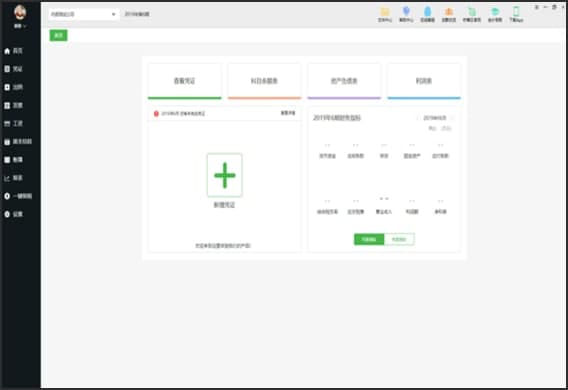The height and width of the screenshot is (390, 568).
Task: Select the green left segment of indicator toggle
Action: [369, 239]
